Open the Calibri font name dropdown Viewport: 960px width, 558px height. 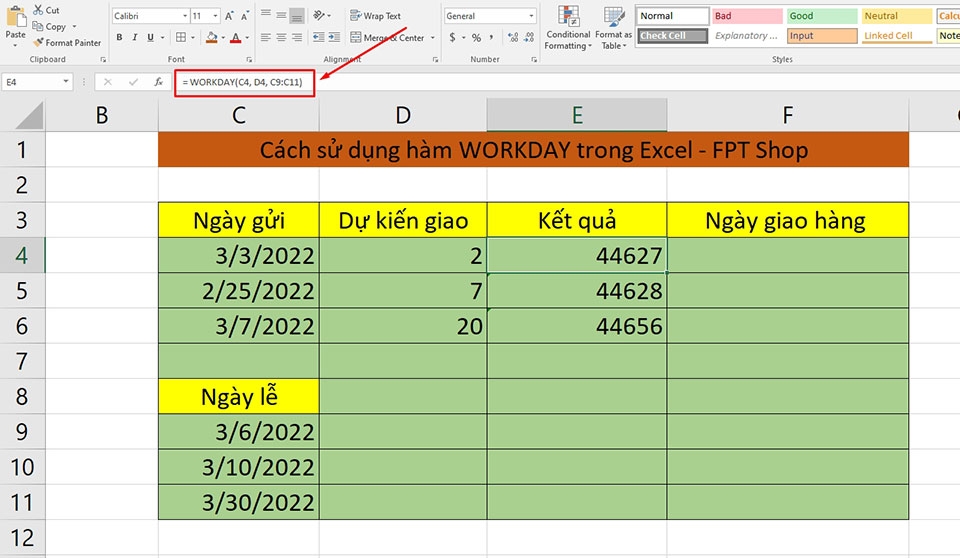[185, 16]
